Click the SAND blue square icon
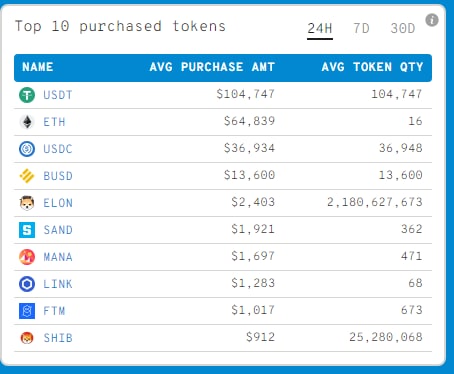This screenshot has height=374, width=454. 27,230
